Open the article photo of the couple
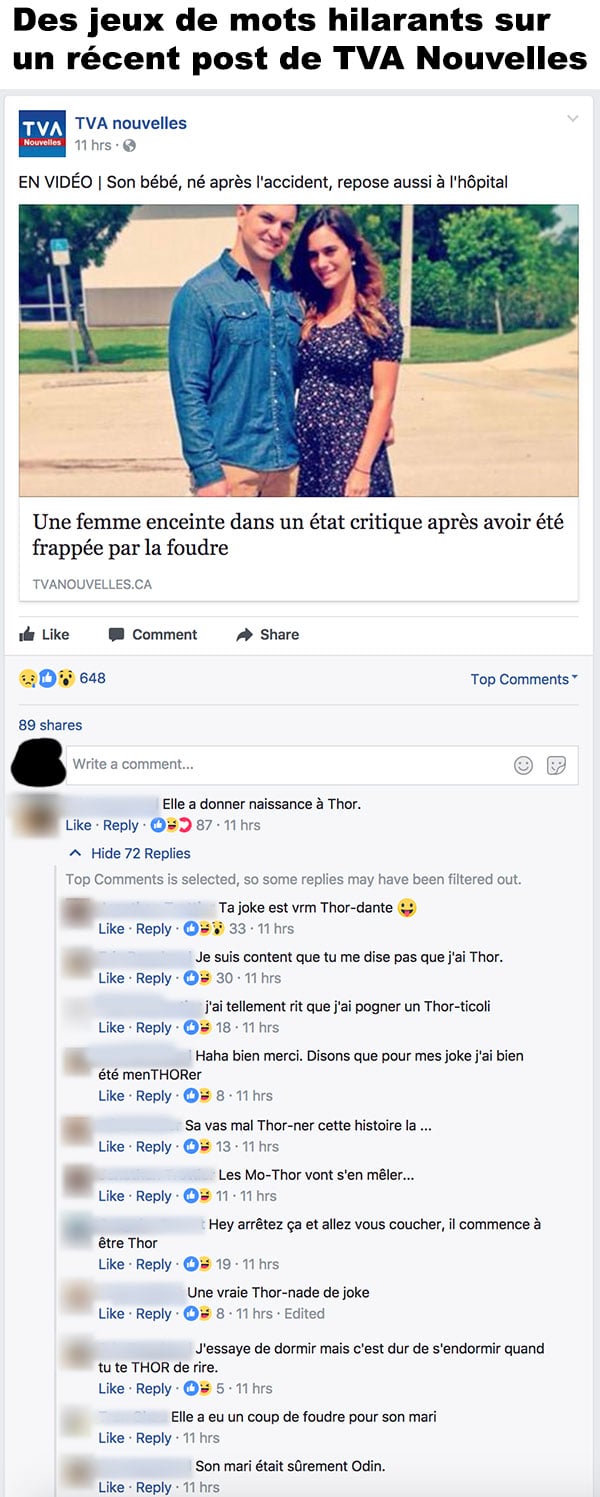Screen dimensions: 600x1497 pyautogui.click(x=298, y=351)
